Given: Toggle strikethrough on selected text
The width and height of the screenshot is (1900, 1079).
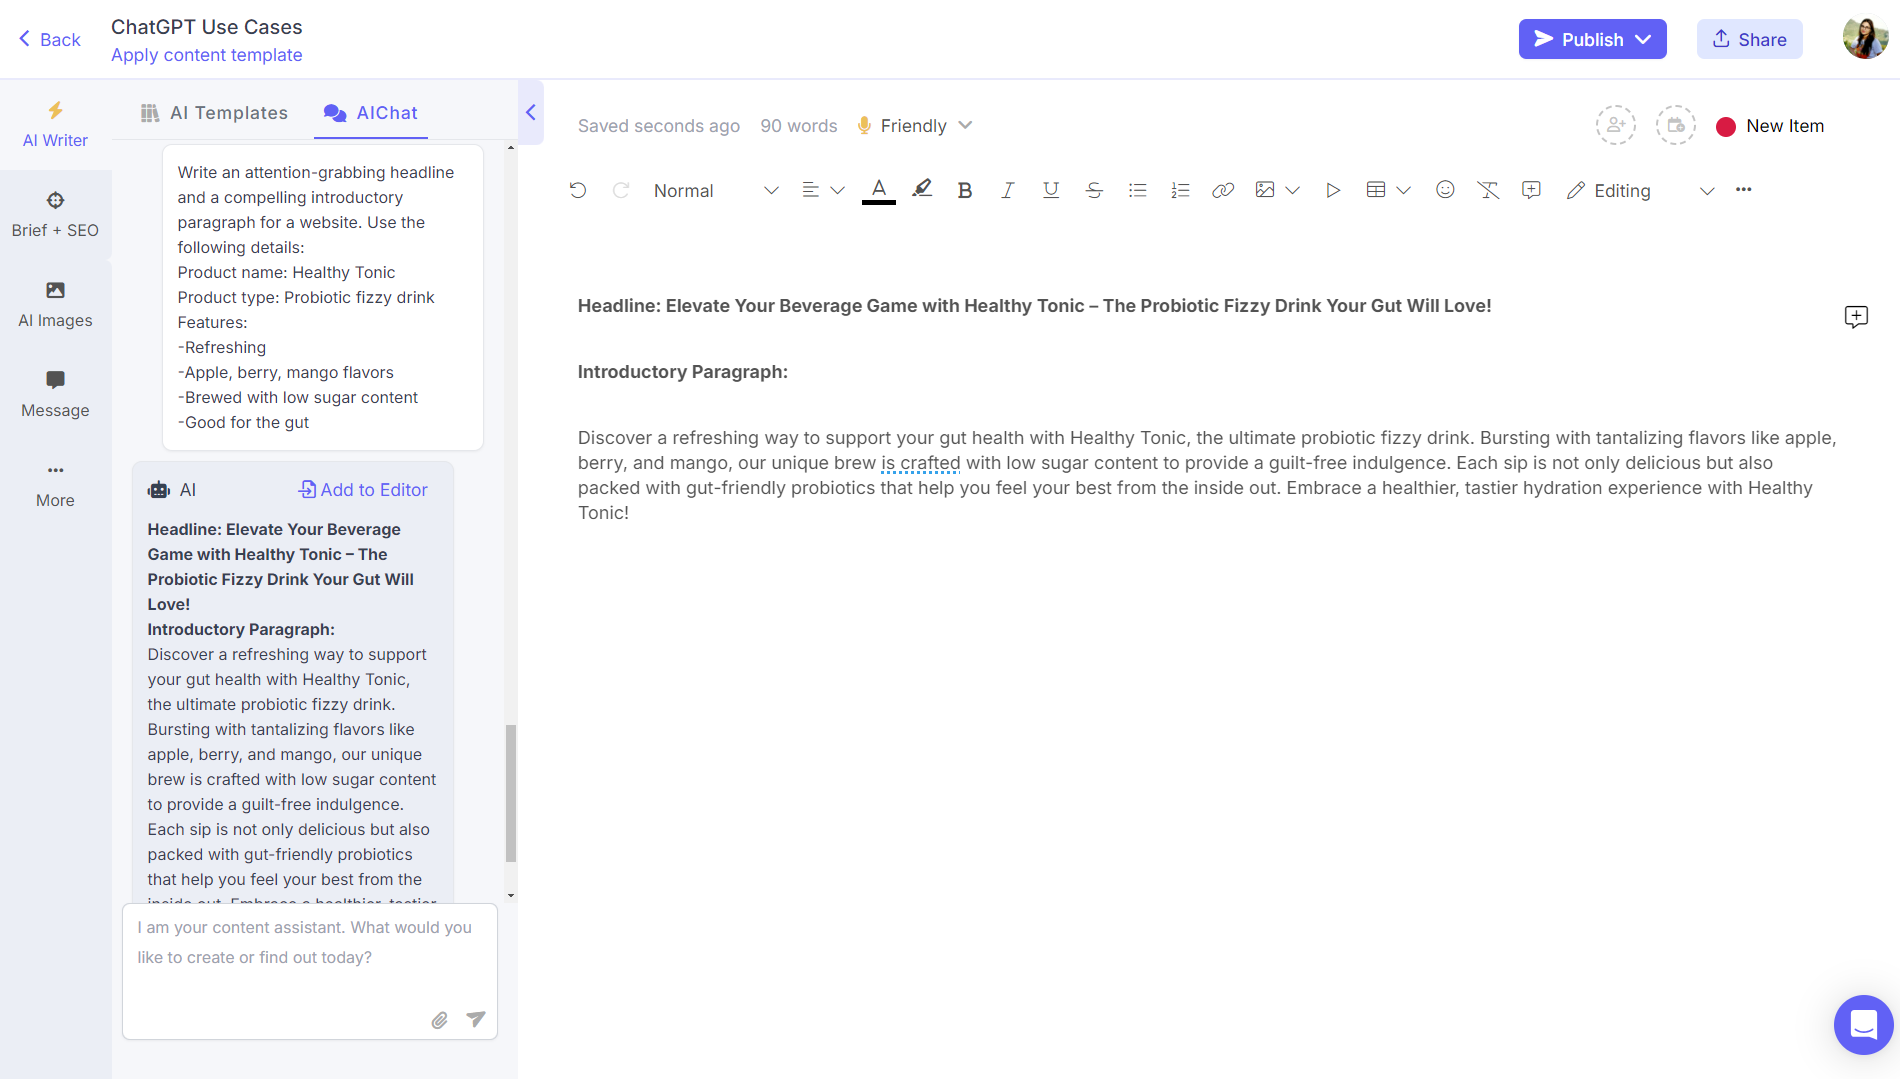Looking at the screenshot, I should (x=1094, y=189).
